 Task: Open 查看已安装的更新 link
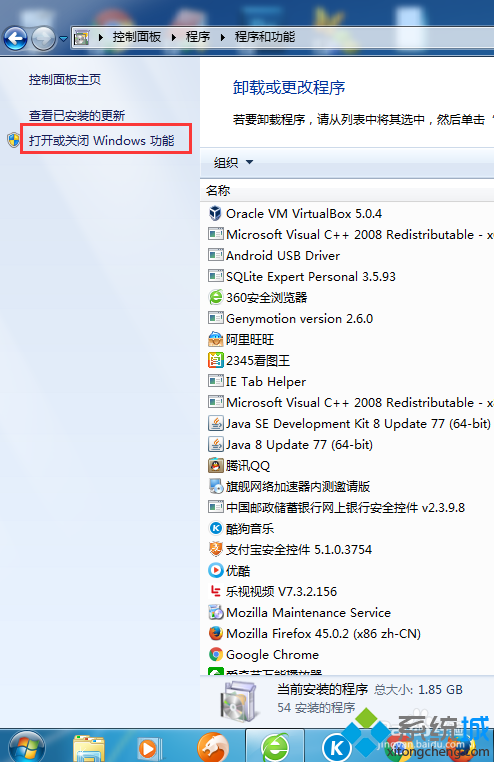pyautogui.click(x=77, y=116)
